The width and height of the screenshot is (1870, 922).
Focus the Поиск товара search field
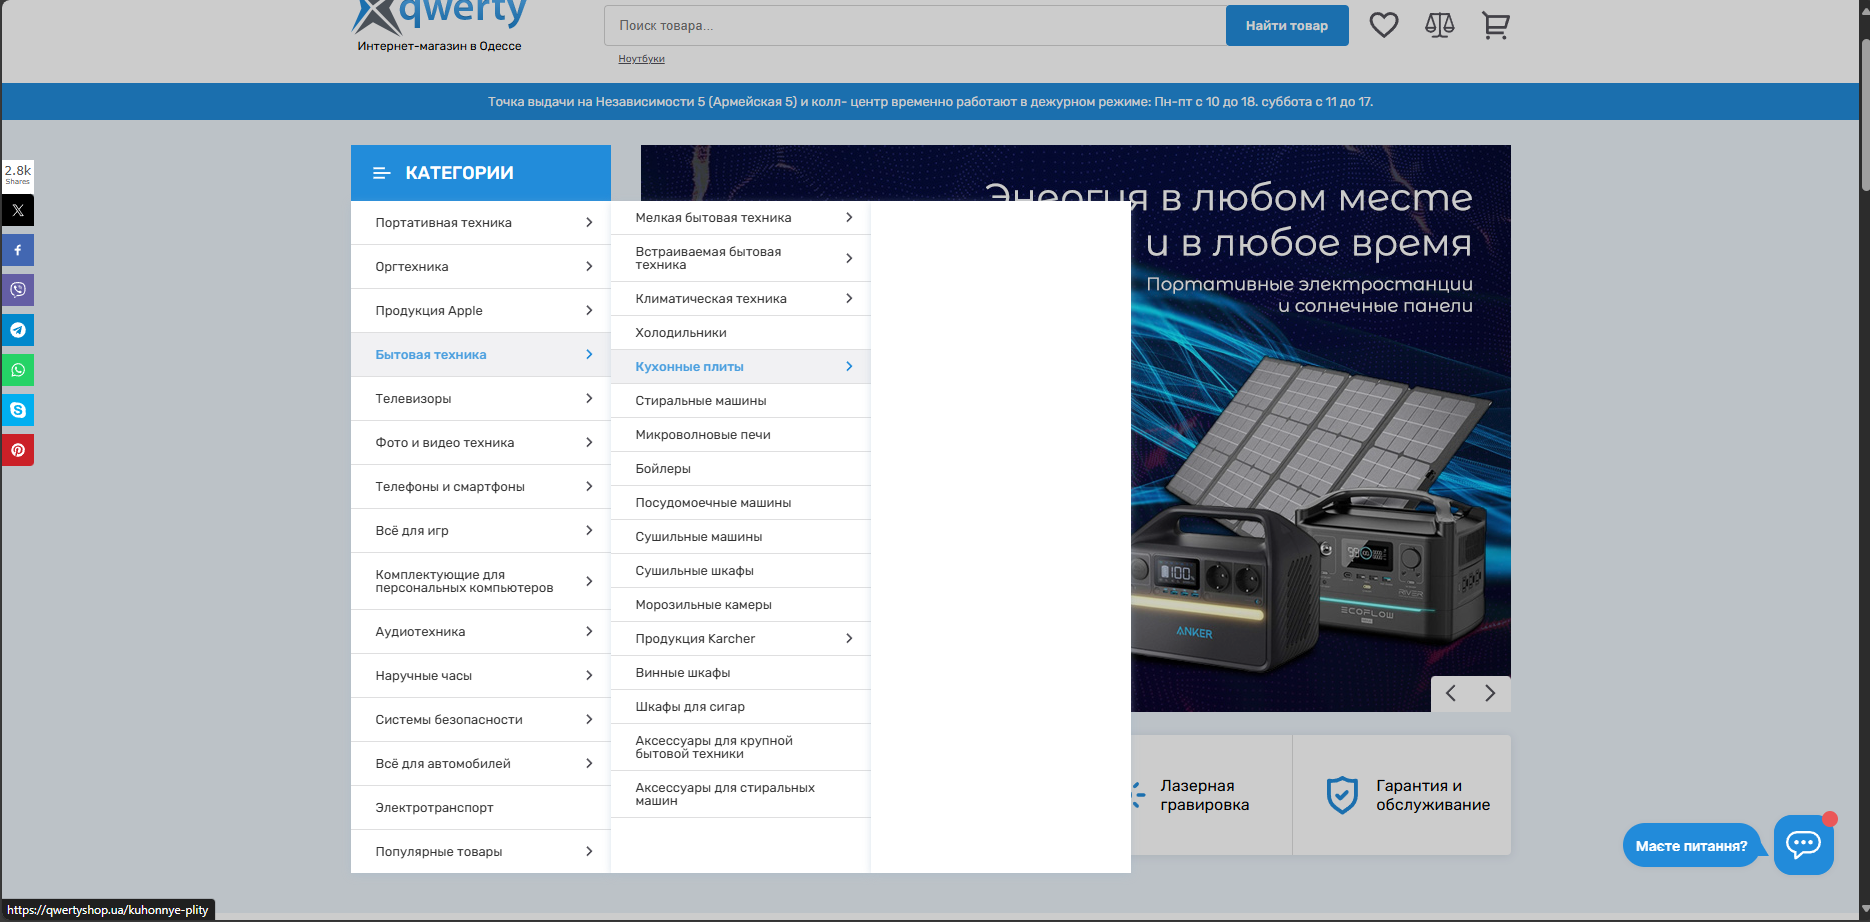click(914, 26)
